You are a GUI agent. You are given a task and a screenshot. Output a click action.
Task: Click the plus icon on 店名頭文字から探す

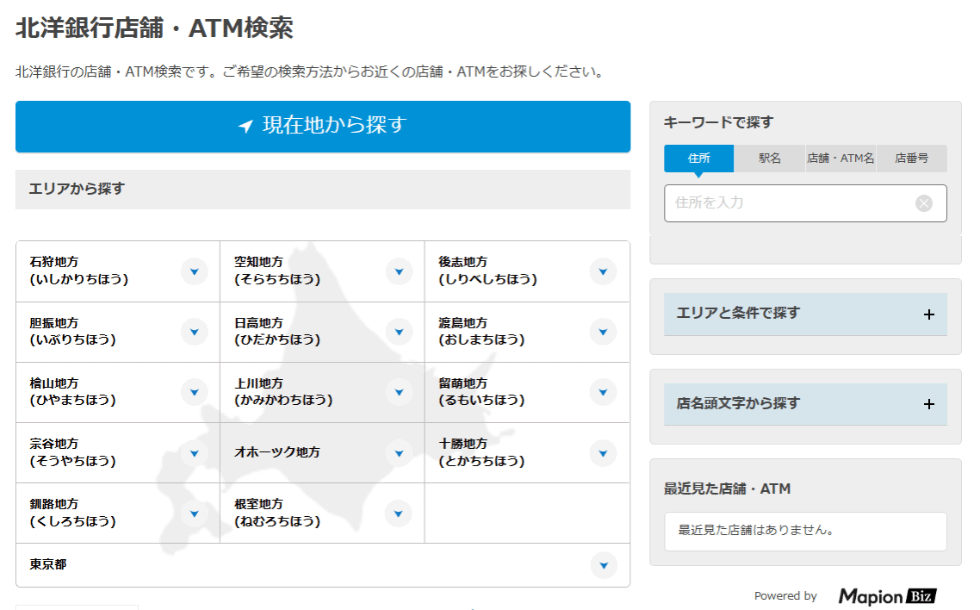pyautogui.click(x=929, y=404)
